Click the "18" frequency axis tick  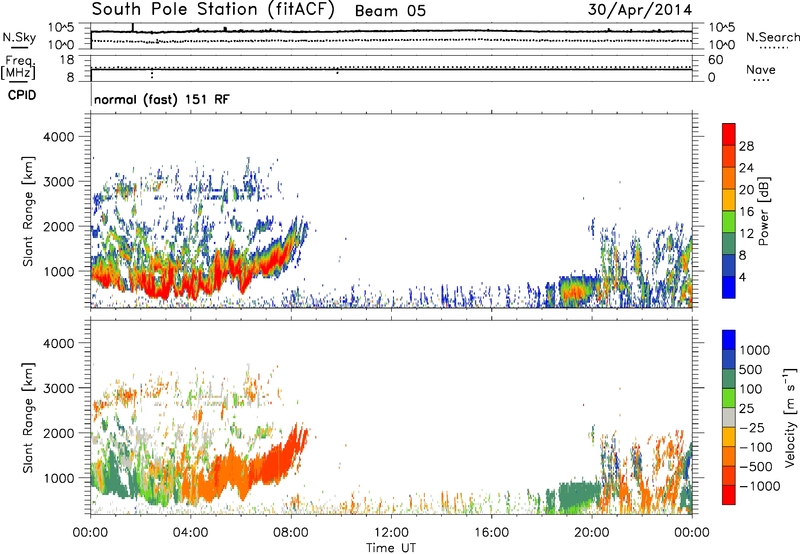[x=67, y=60]
